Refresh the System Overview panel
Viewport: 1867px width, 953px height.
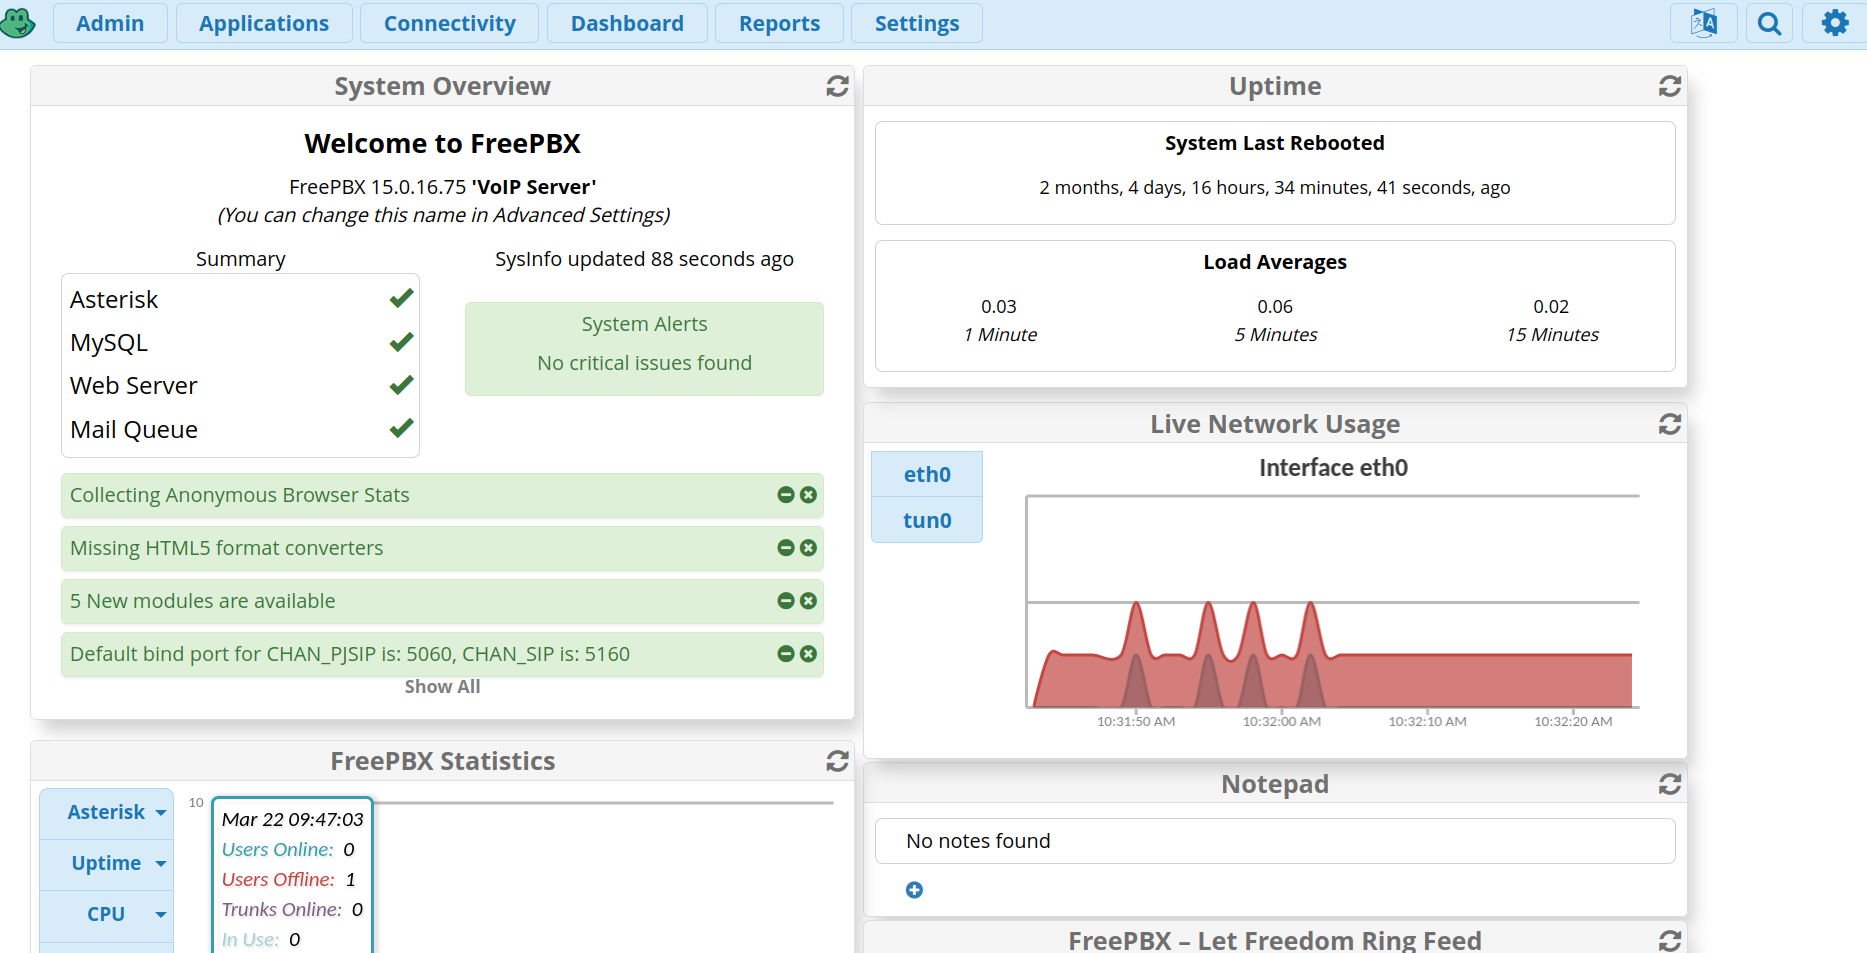[x=837, y=87]
